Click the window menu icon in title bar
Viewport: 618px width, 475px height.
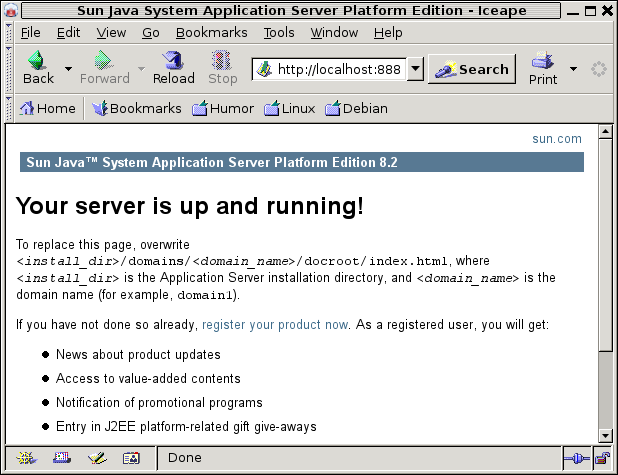tap(11, 10)
